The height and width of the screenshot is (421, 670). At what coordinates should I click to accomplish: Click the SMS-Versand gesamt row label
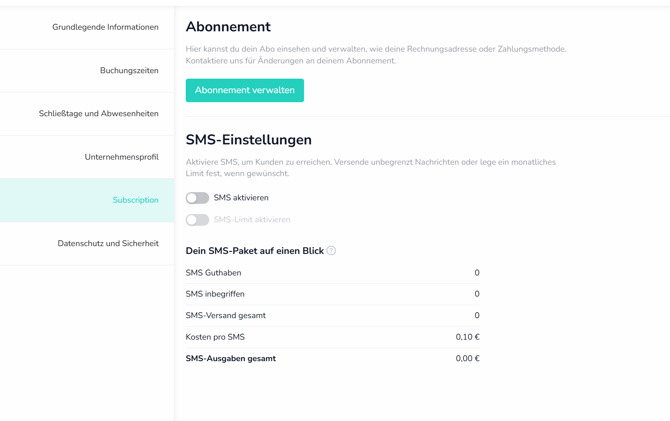[x=225, y=316]
